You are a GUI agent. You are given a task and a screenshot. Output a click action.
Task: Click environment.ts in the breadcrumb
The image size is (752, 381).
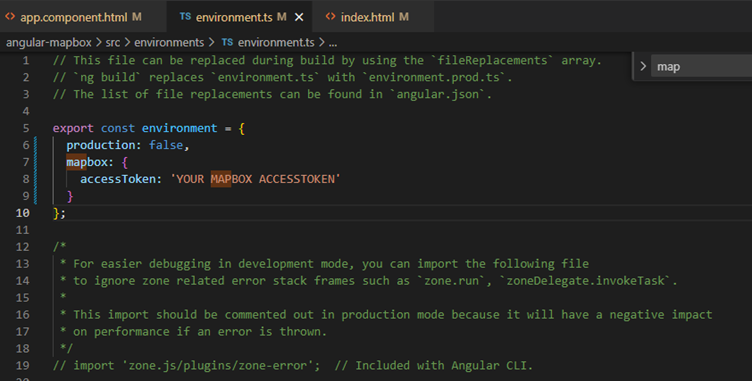coord(276,43)
